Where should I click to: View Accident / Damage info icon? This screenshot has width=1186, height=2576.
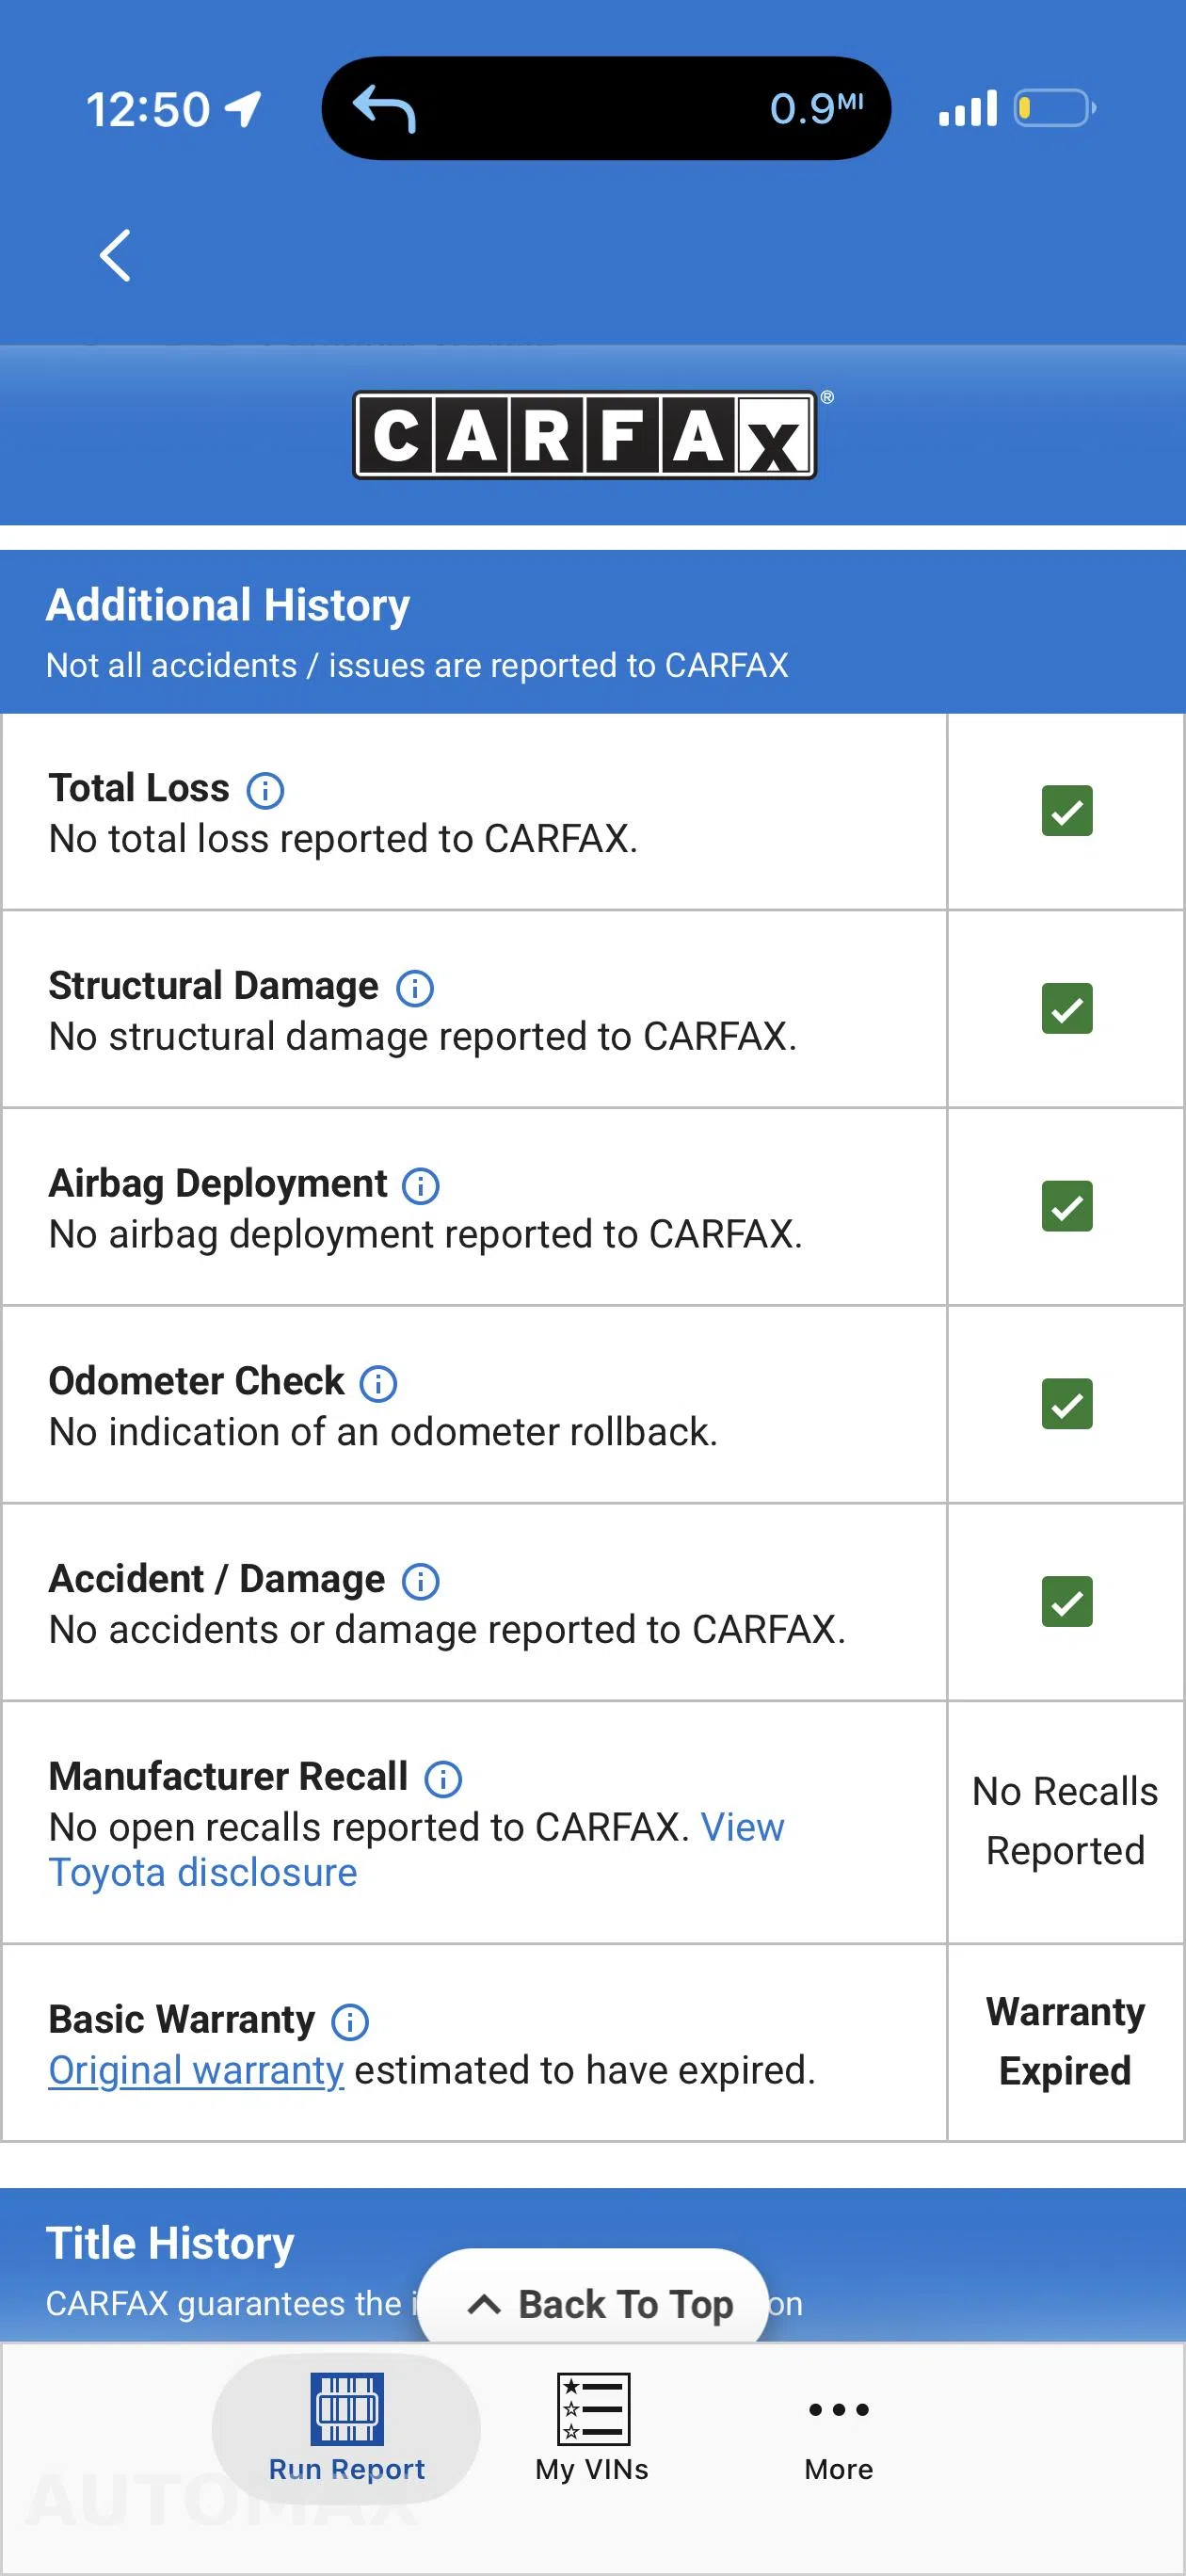tap(421, 1582)
